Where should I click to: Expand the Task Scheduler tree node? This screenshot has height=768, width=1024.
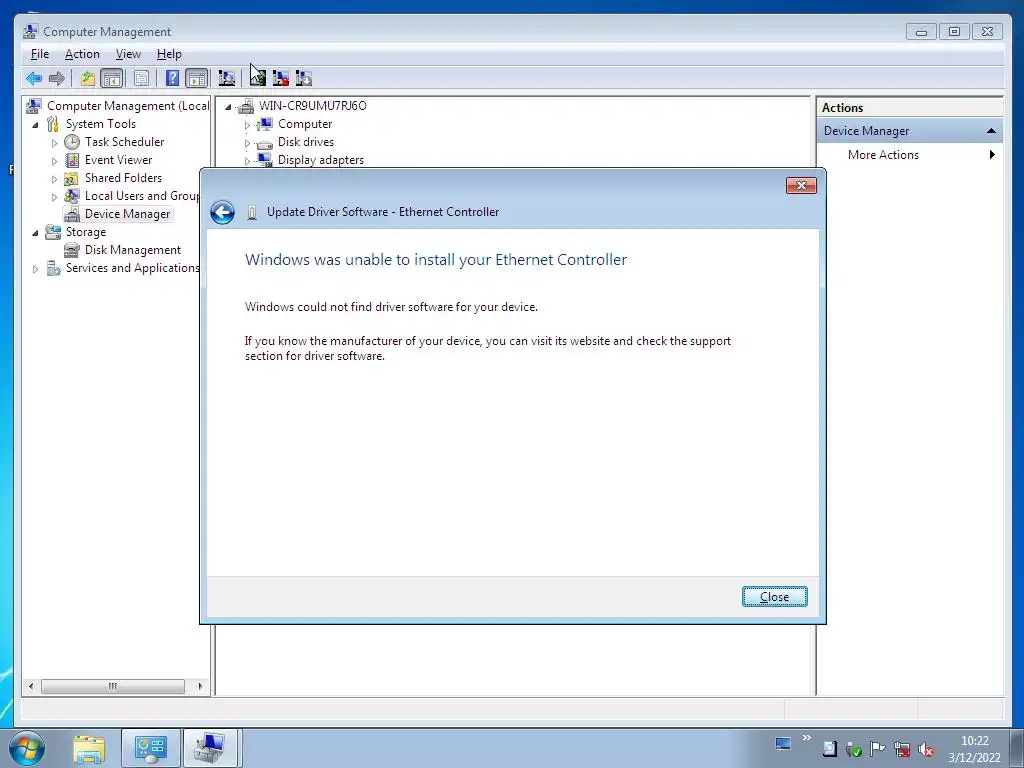tap(54, 142)
